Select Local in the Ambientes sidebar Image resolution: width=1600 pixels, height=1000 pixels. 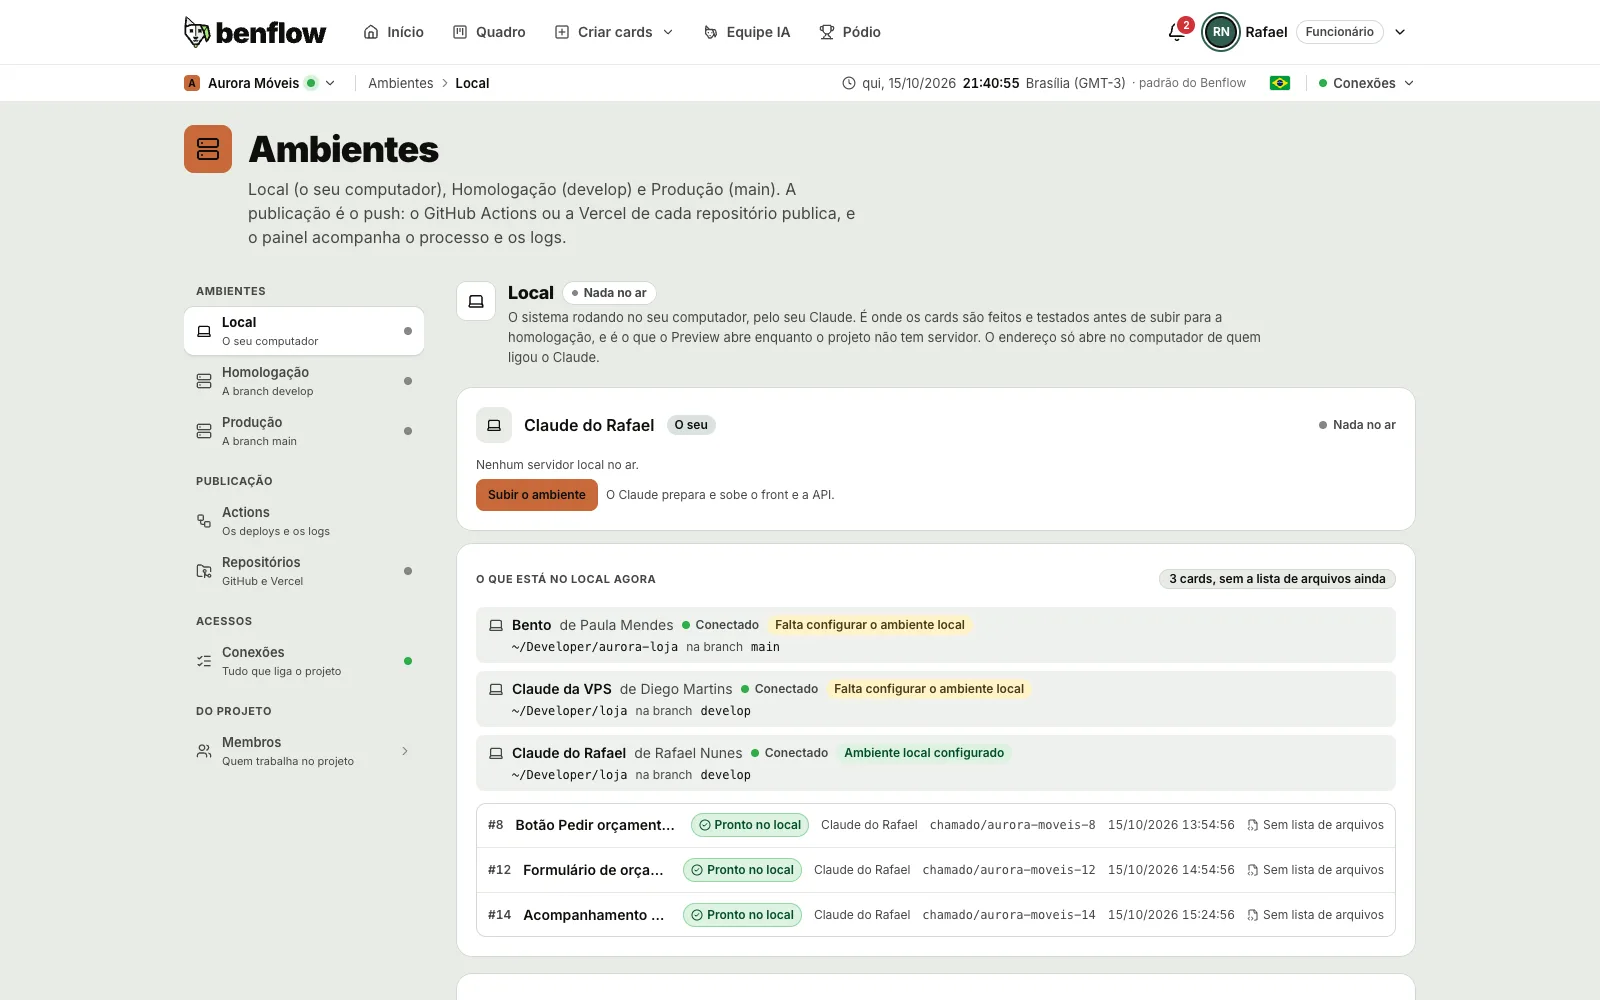click(x=304, y=331)
